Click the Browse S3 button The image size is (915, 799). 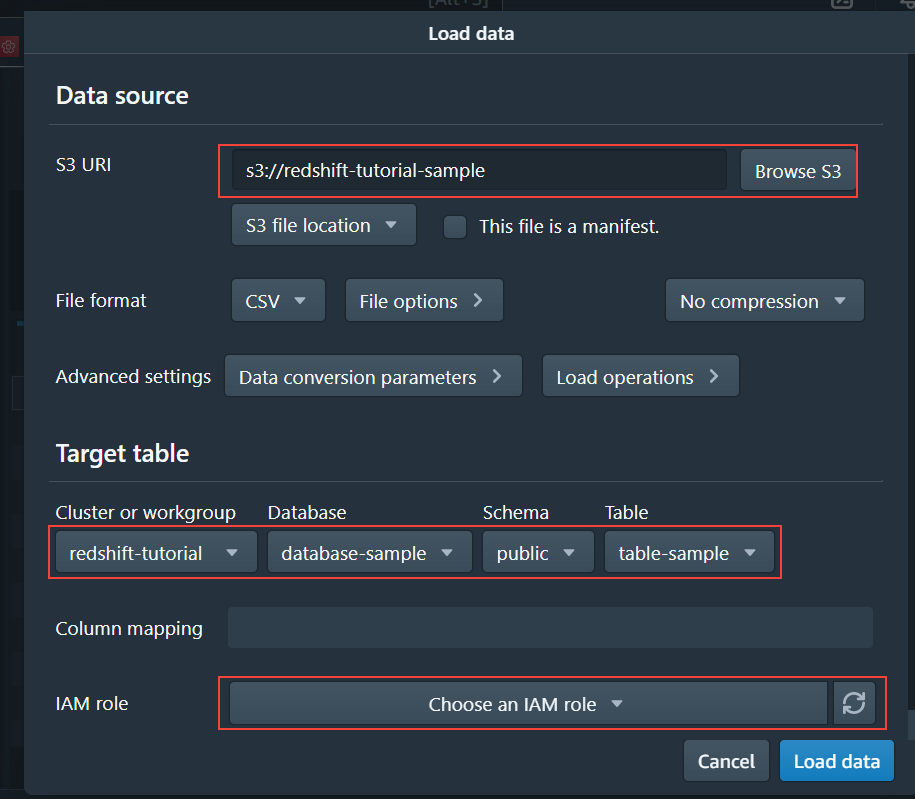point(798,170)
